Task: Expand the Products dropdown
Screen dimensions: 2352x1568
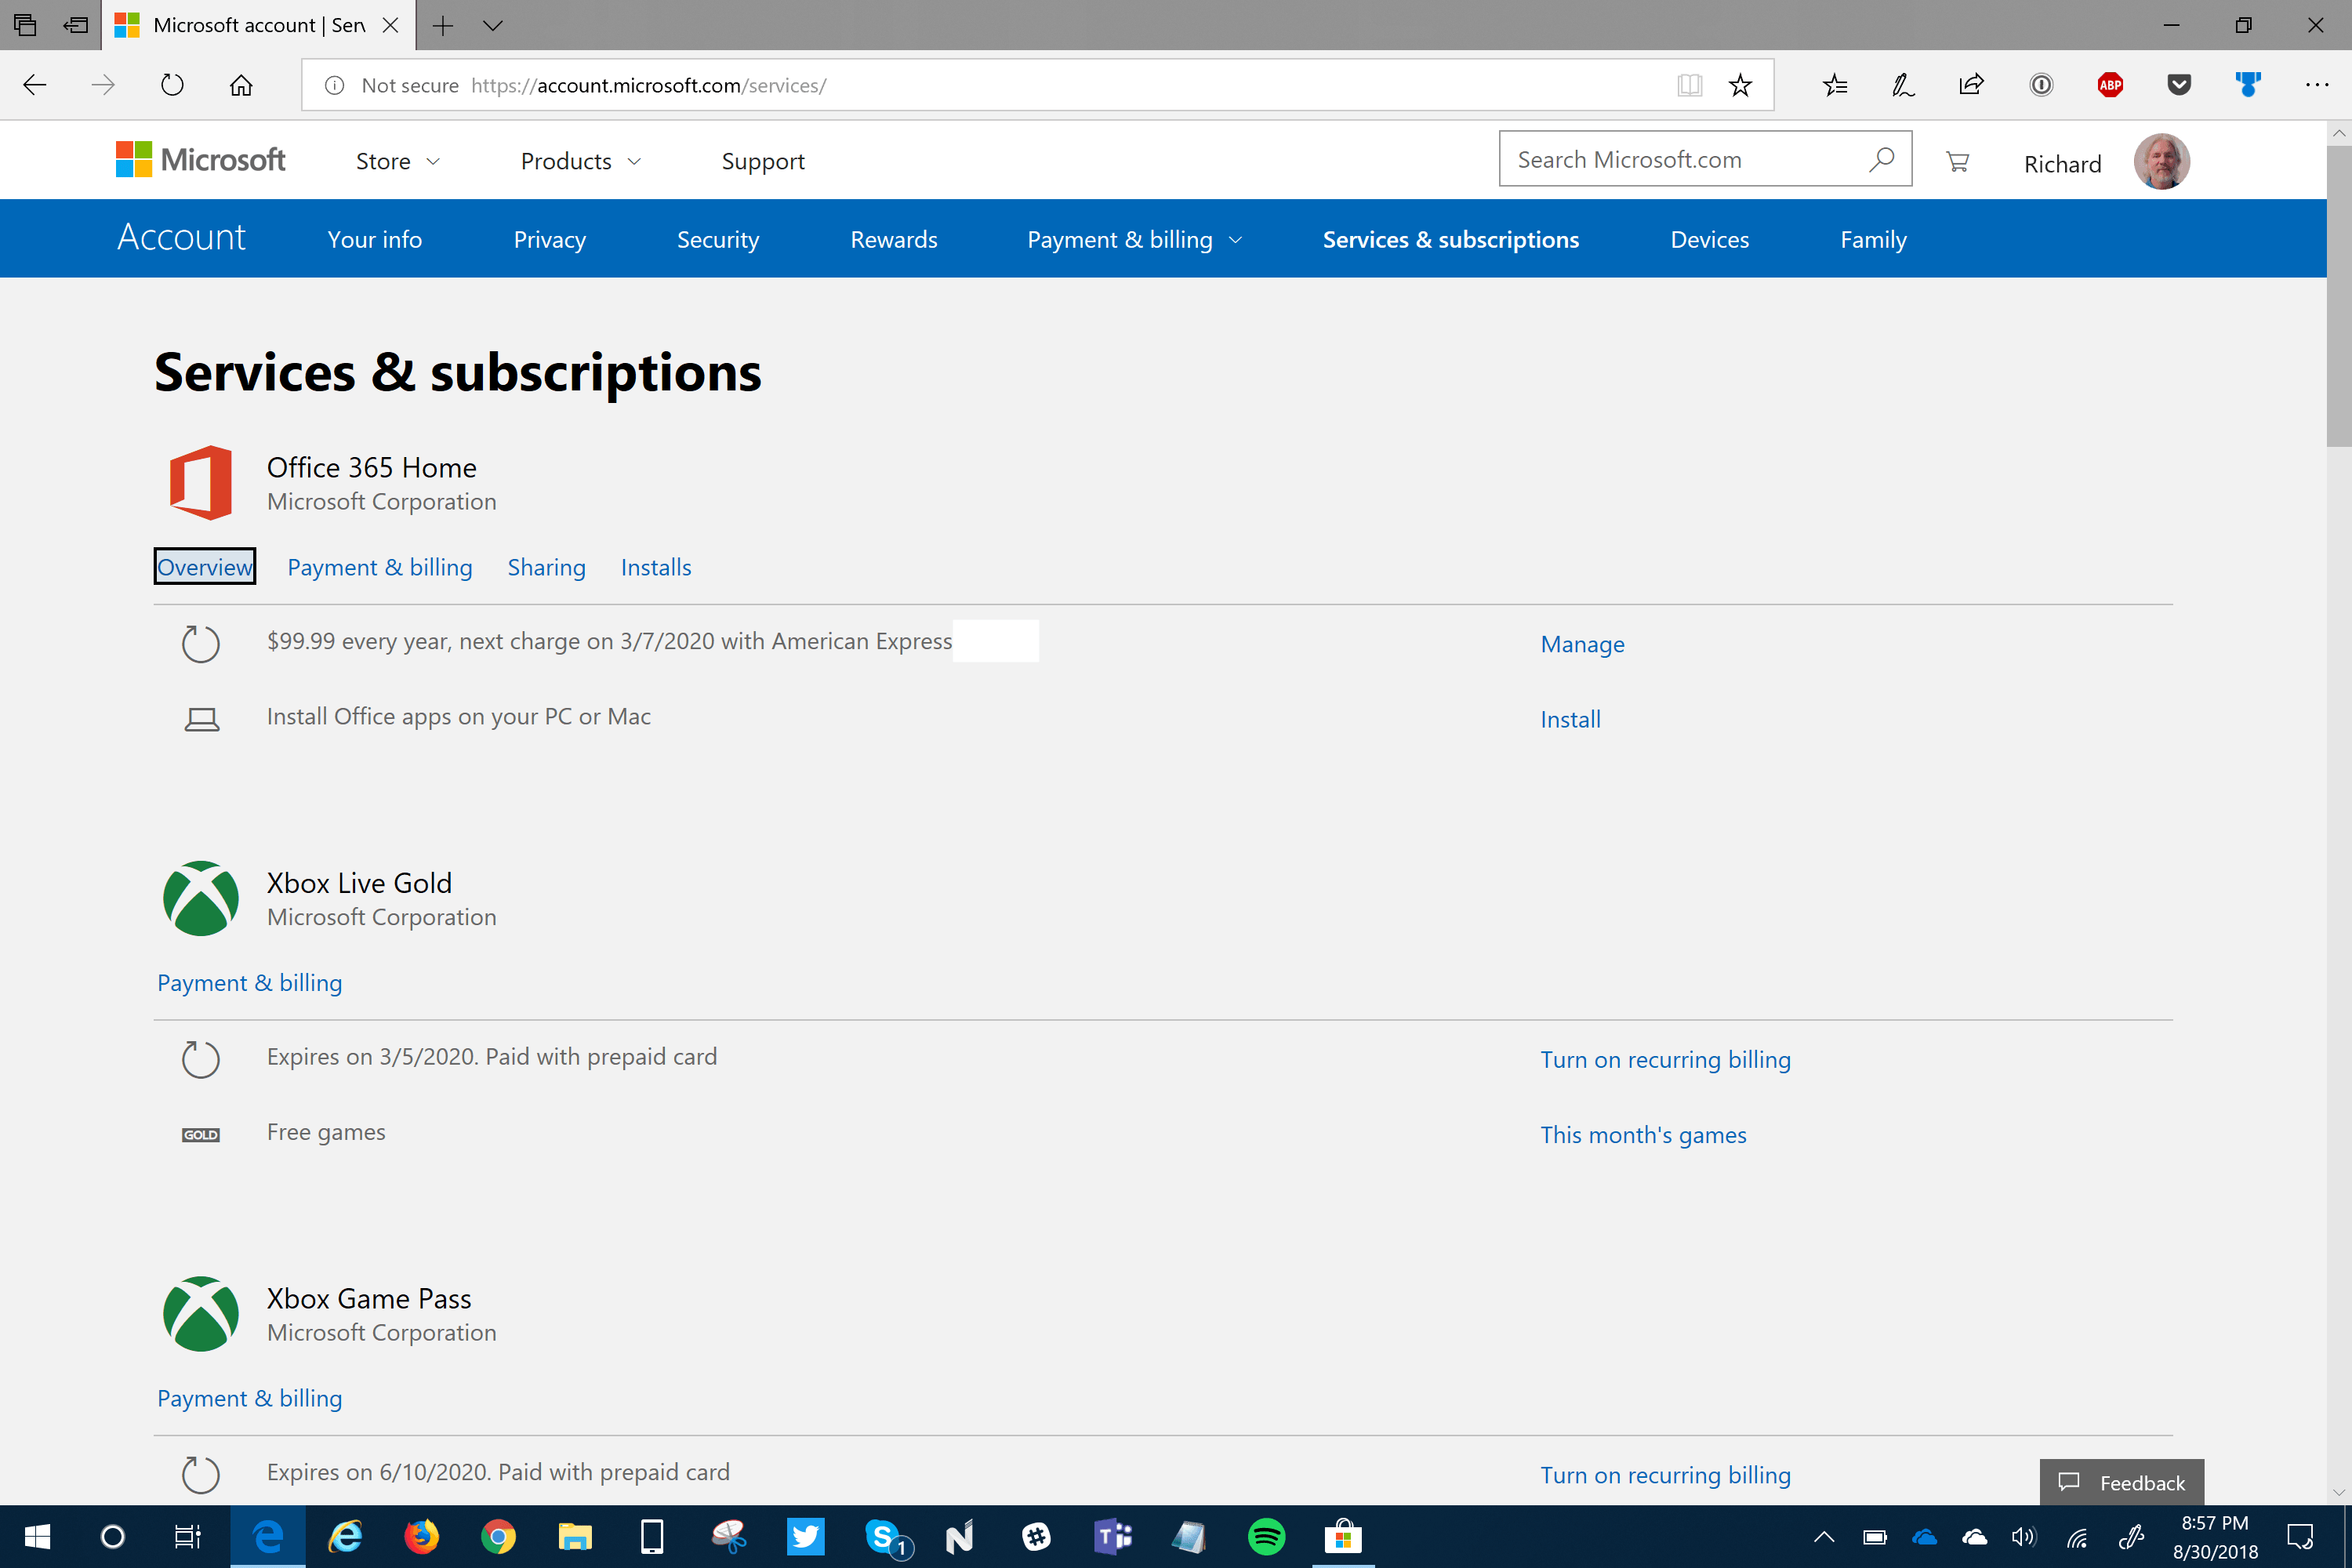Action: pyautogui.click(x=580, y=161)
